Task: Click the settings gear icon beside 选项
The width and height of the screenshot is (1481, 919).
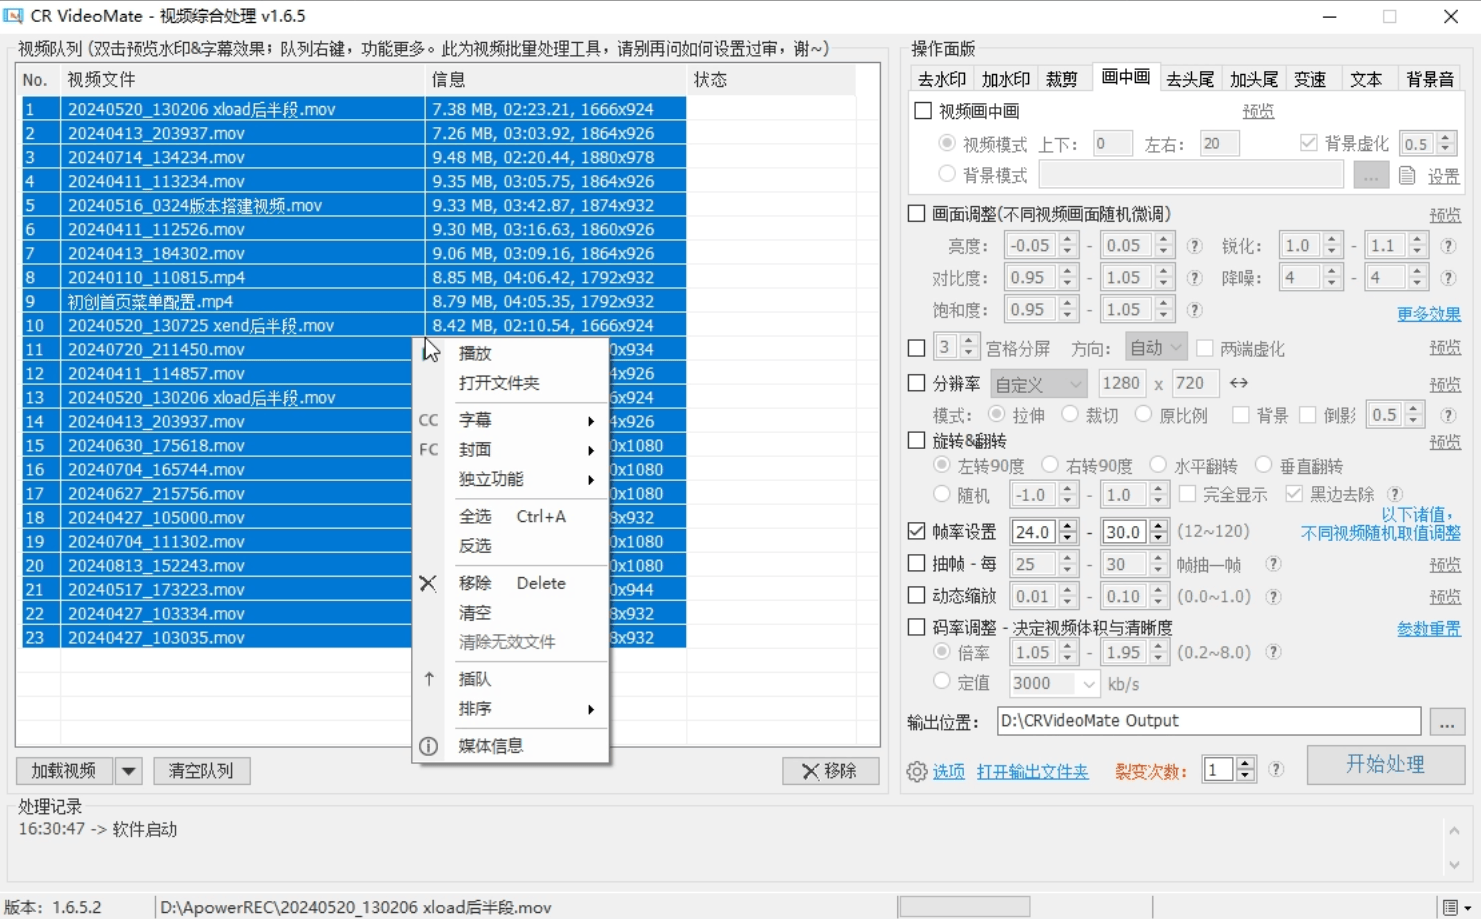Action: click(x=916, y=771)
